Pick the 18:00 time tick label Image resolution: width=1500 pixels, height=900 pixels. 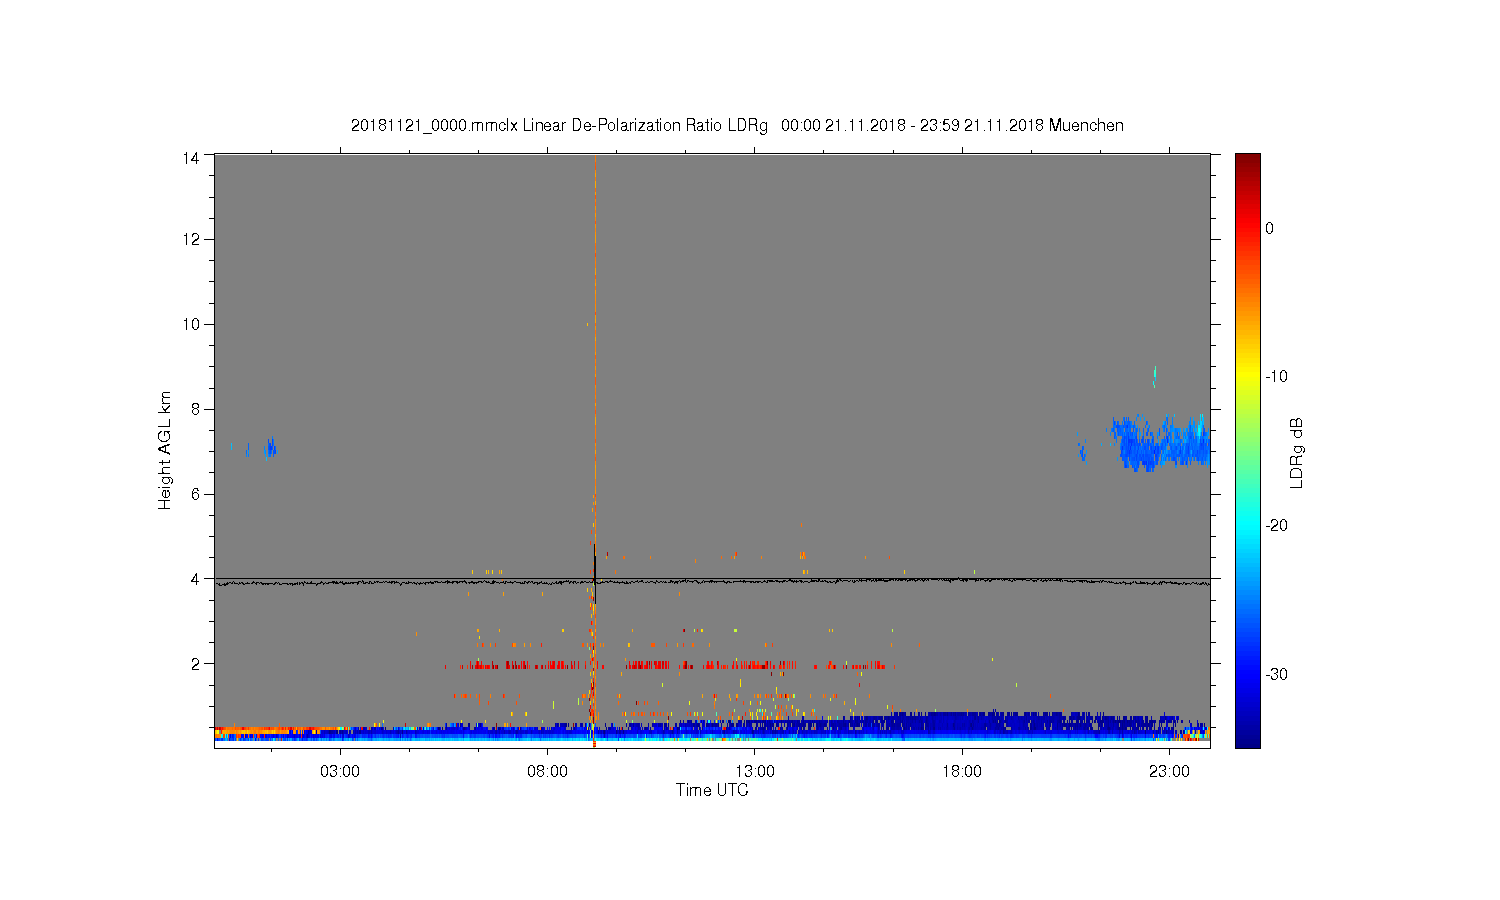(962, 772)
